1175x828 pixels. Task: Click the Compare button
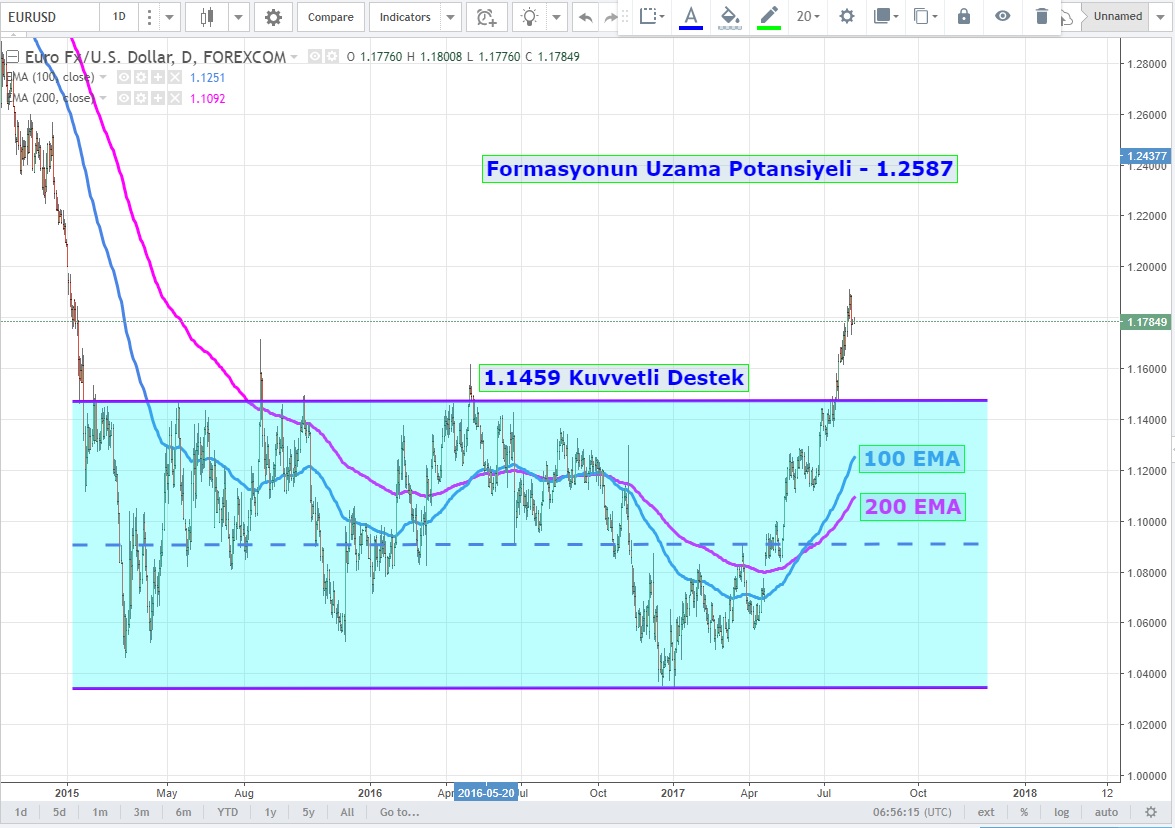point(330,17)
